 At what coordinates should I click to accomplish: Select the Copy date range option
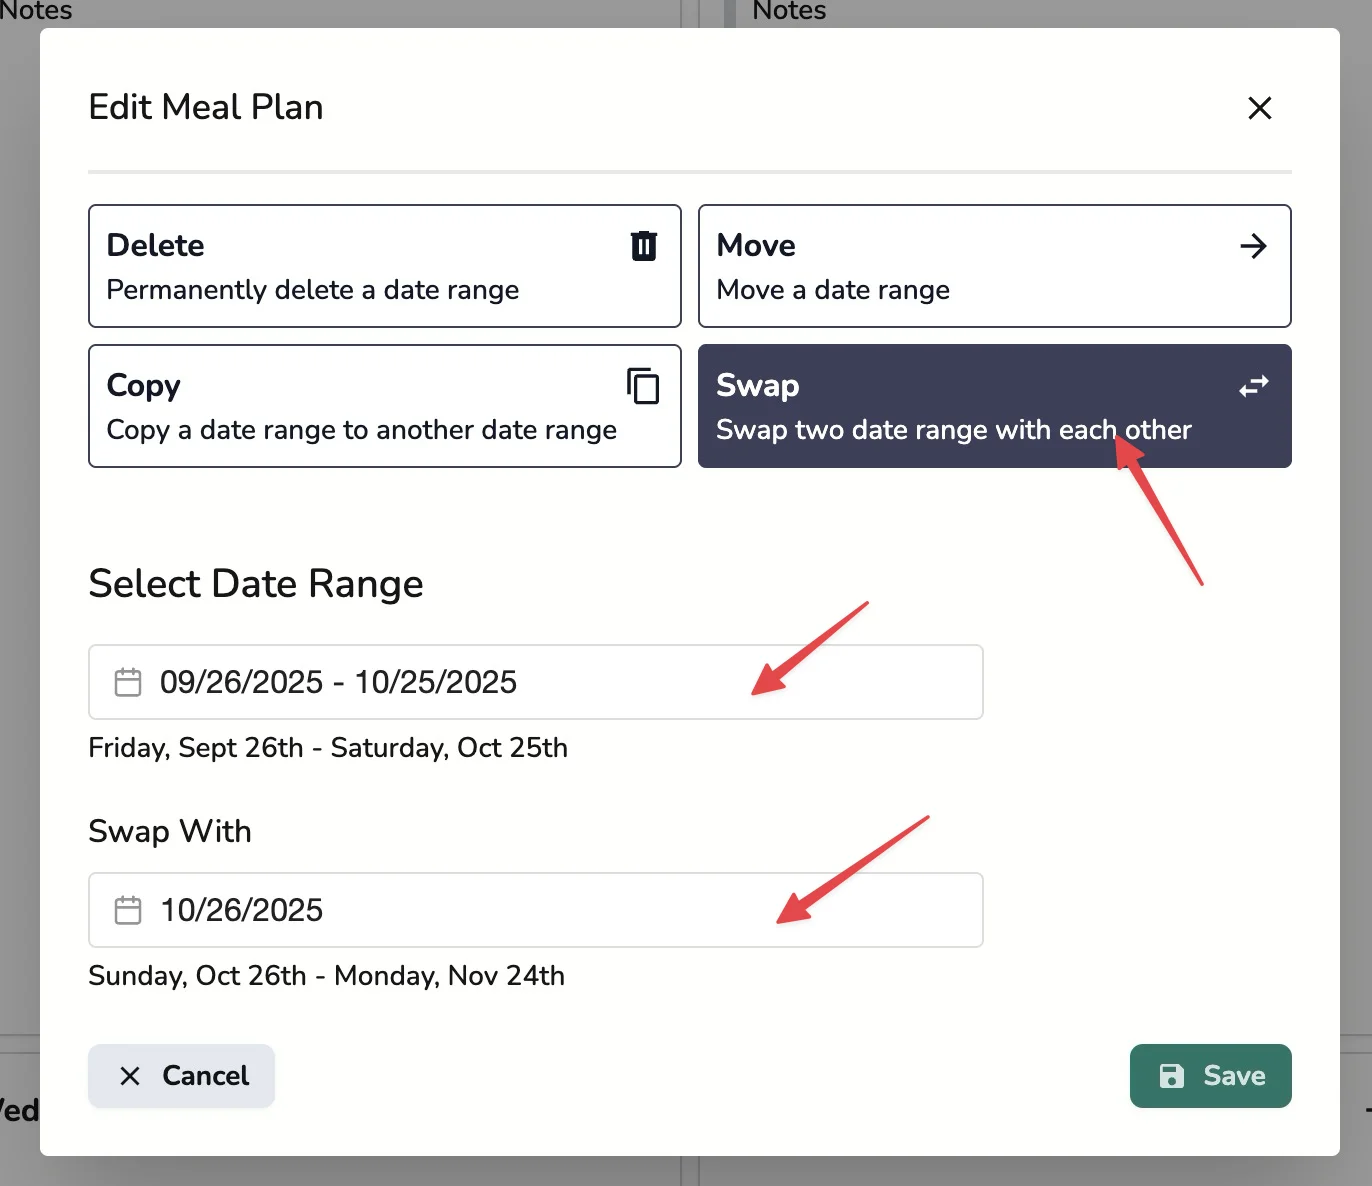(x=385, y=406)
